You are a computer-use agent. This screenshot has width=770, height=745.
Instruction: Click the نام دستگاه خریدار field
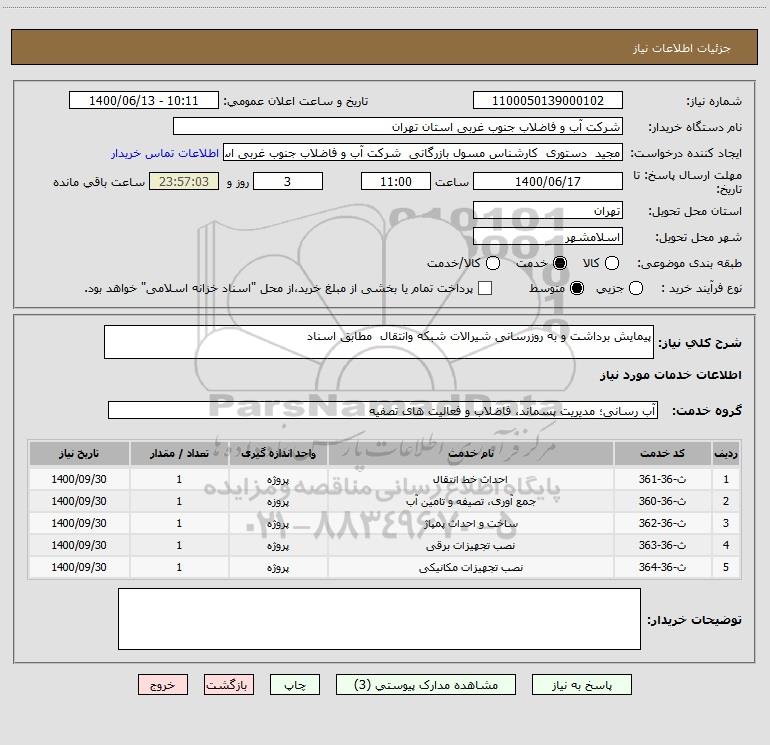point(398,127)
